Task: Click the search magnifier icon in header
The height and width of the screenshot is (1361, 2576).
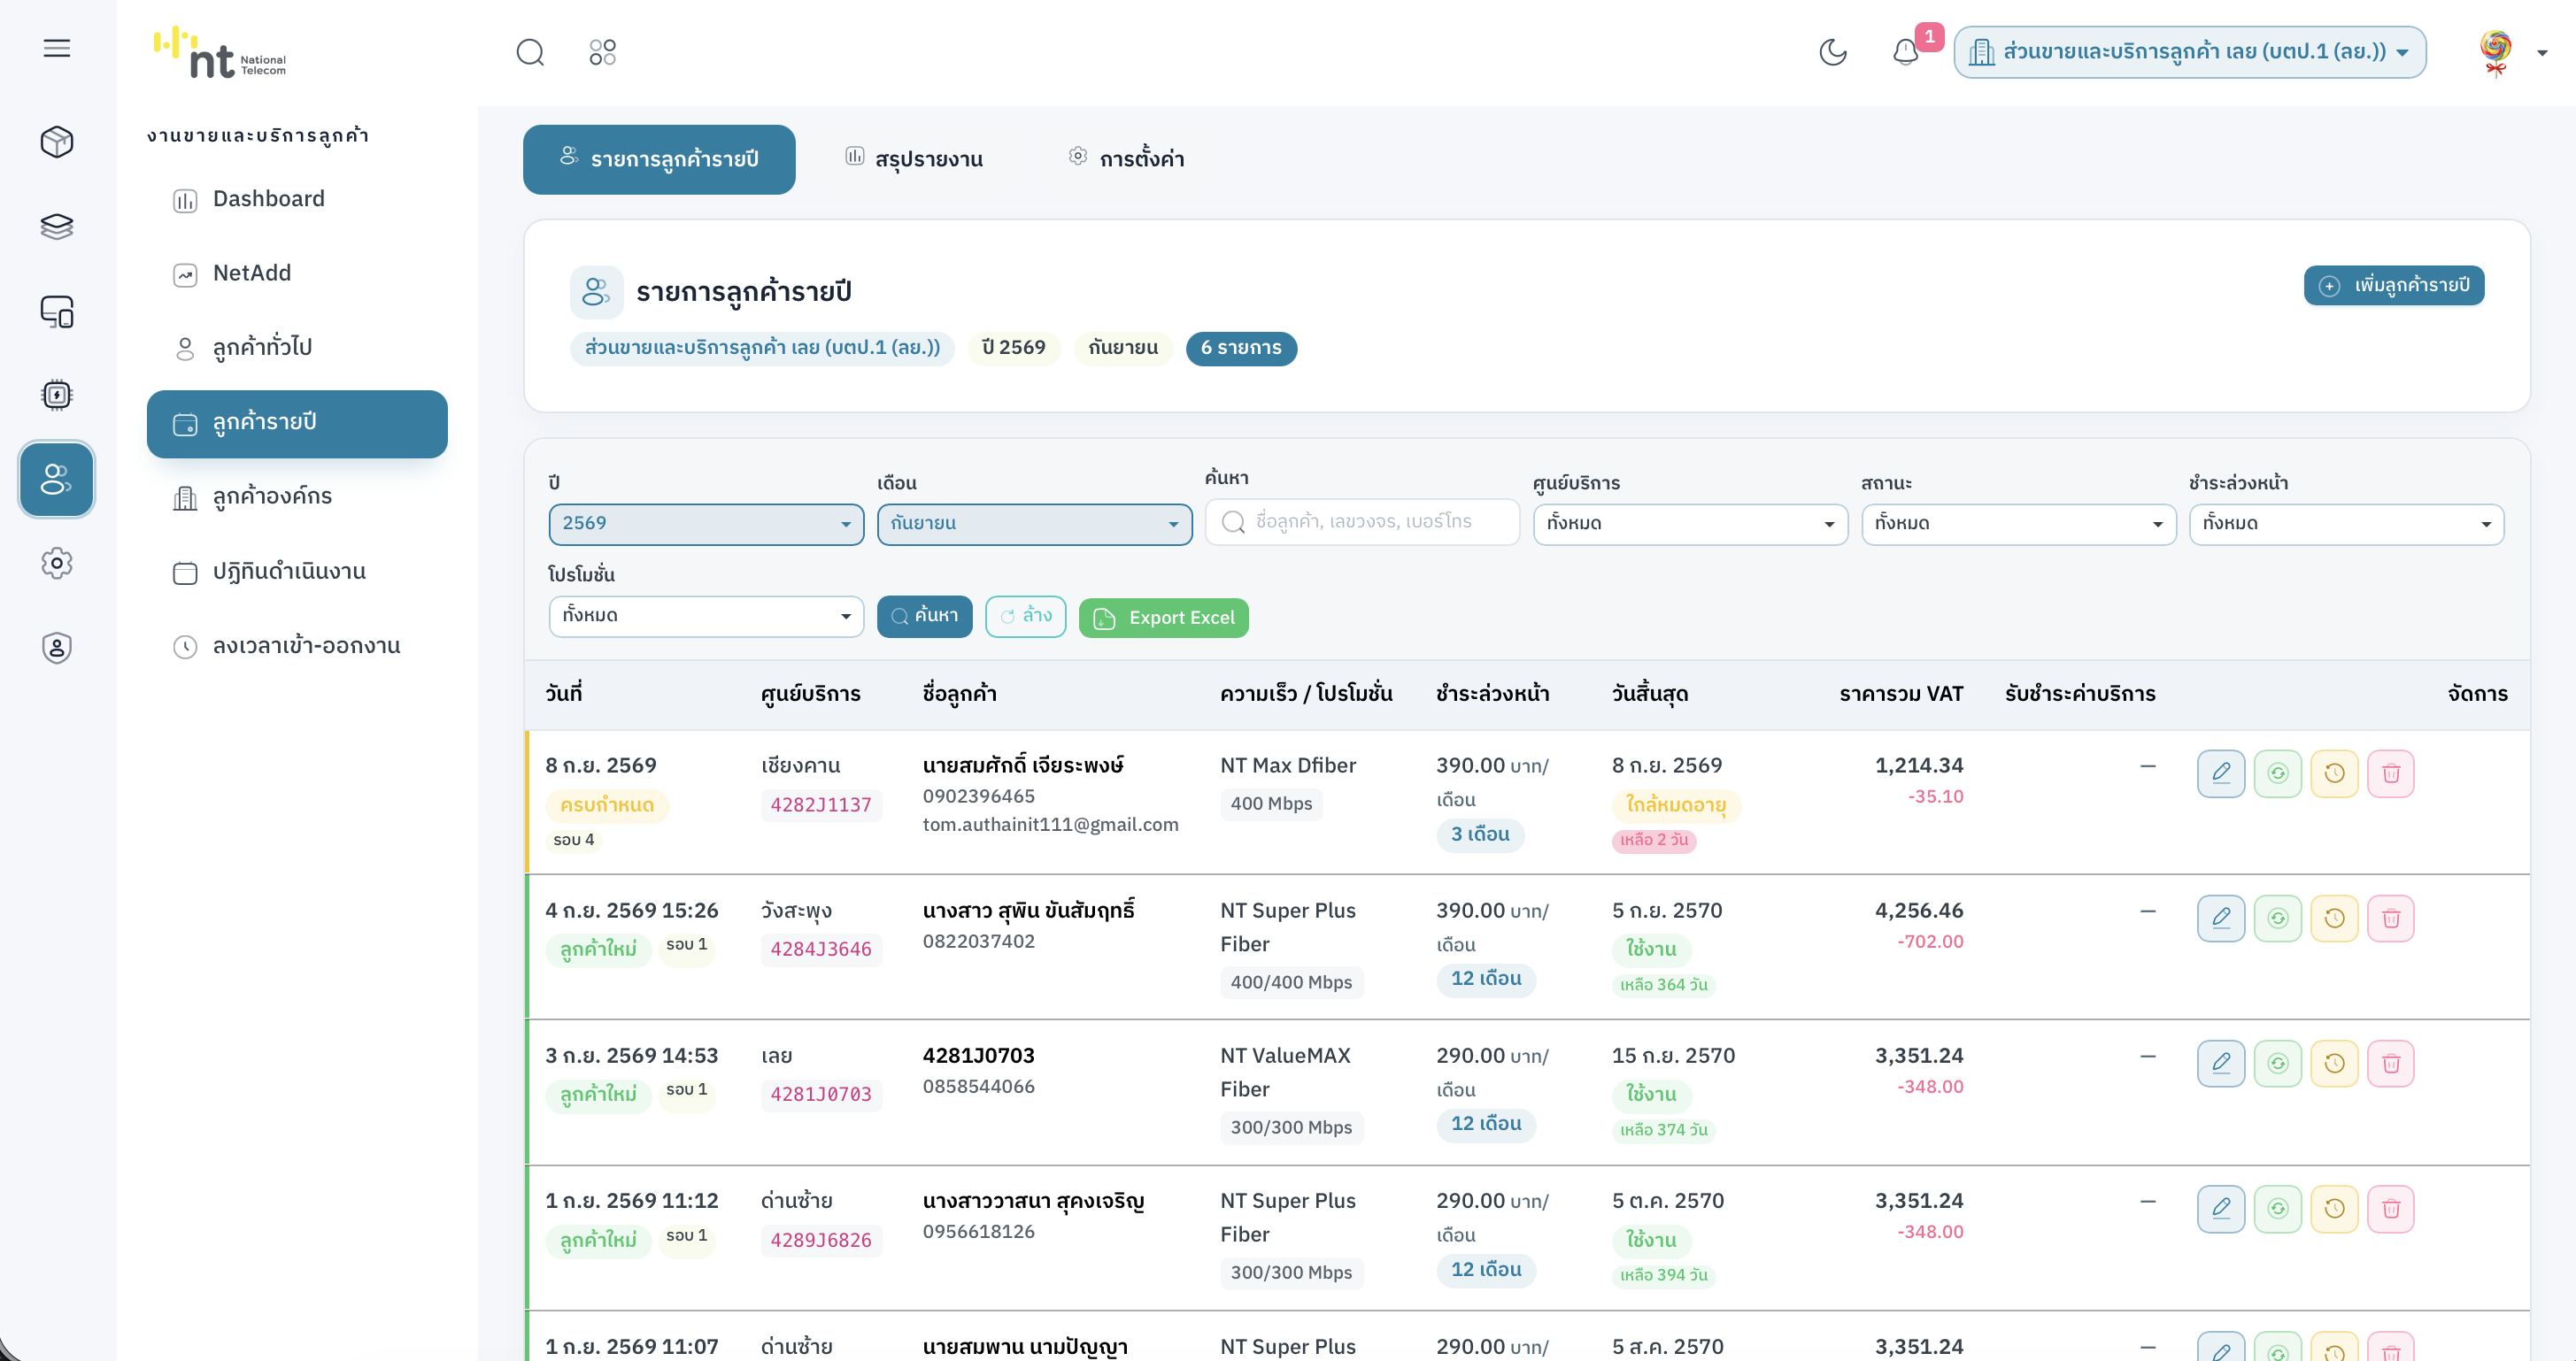Action: pos(530,52)
